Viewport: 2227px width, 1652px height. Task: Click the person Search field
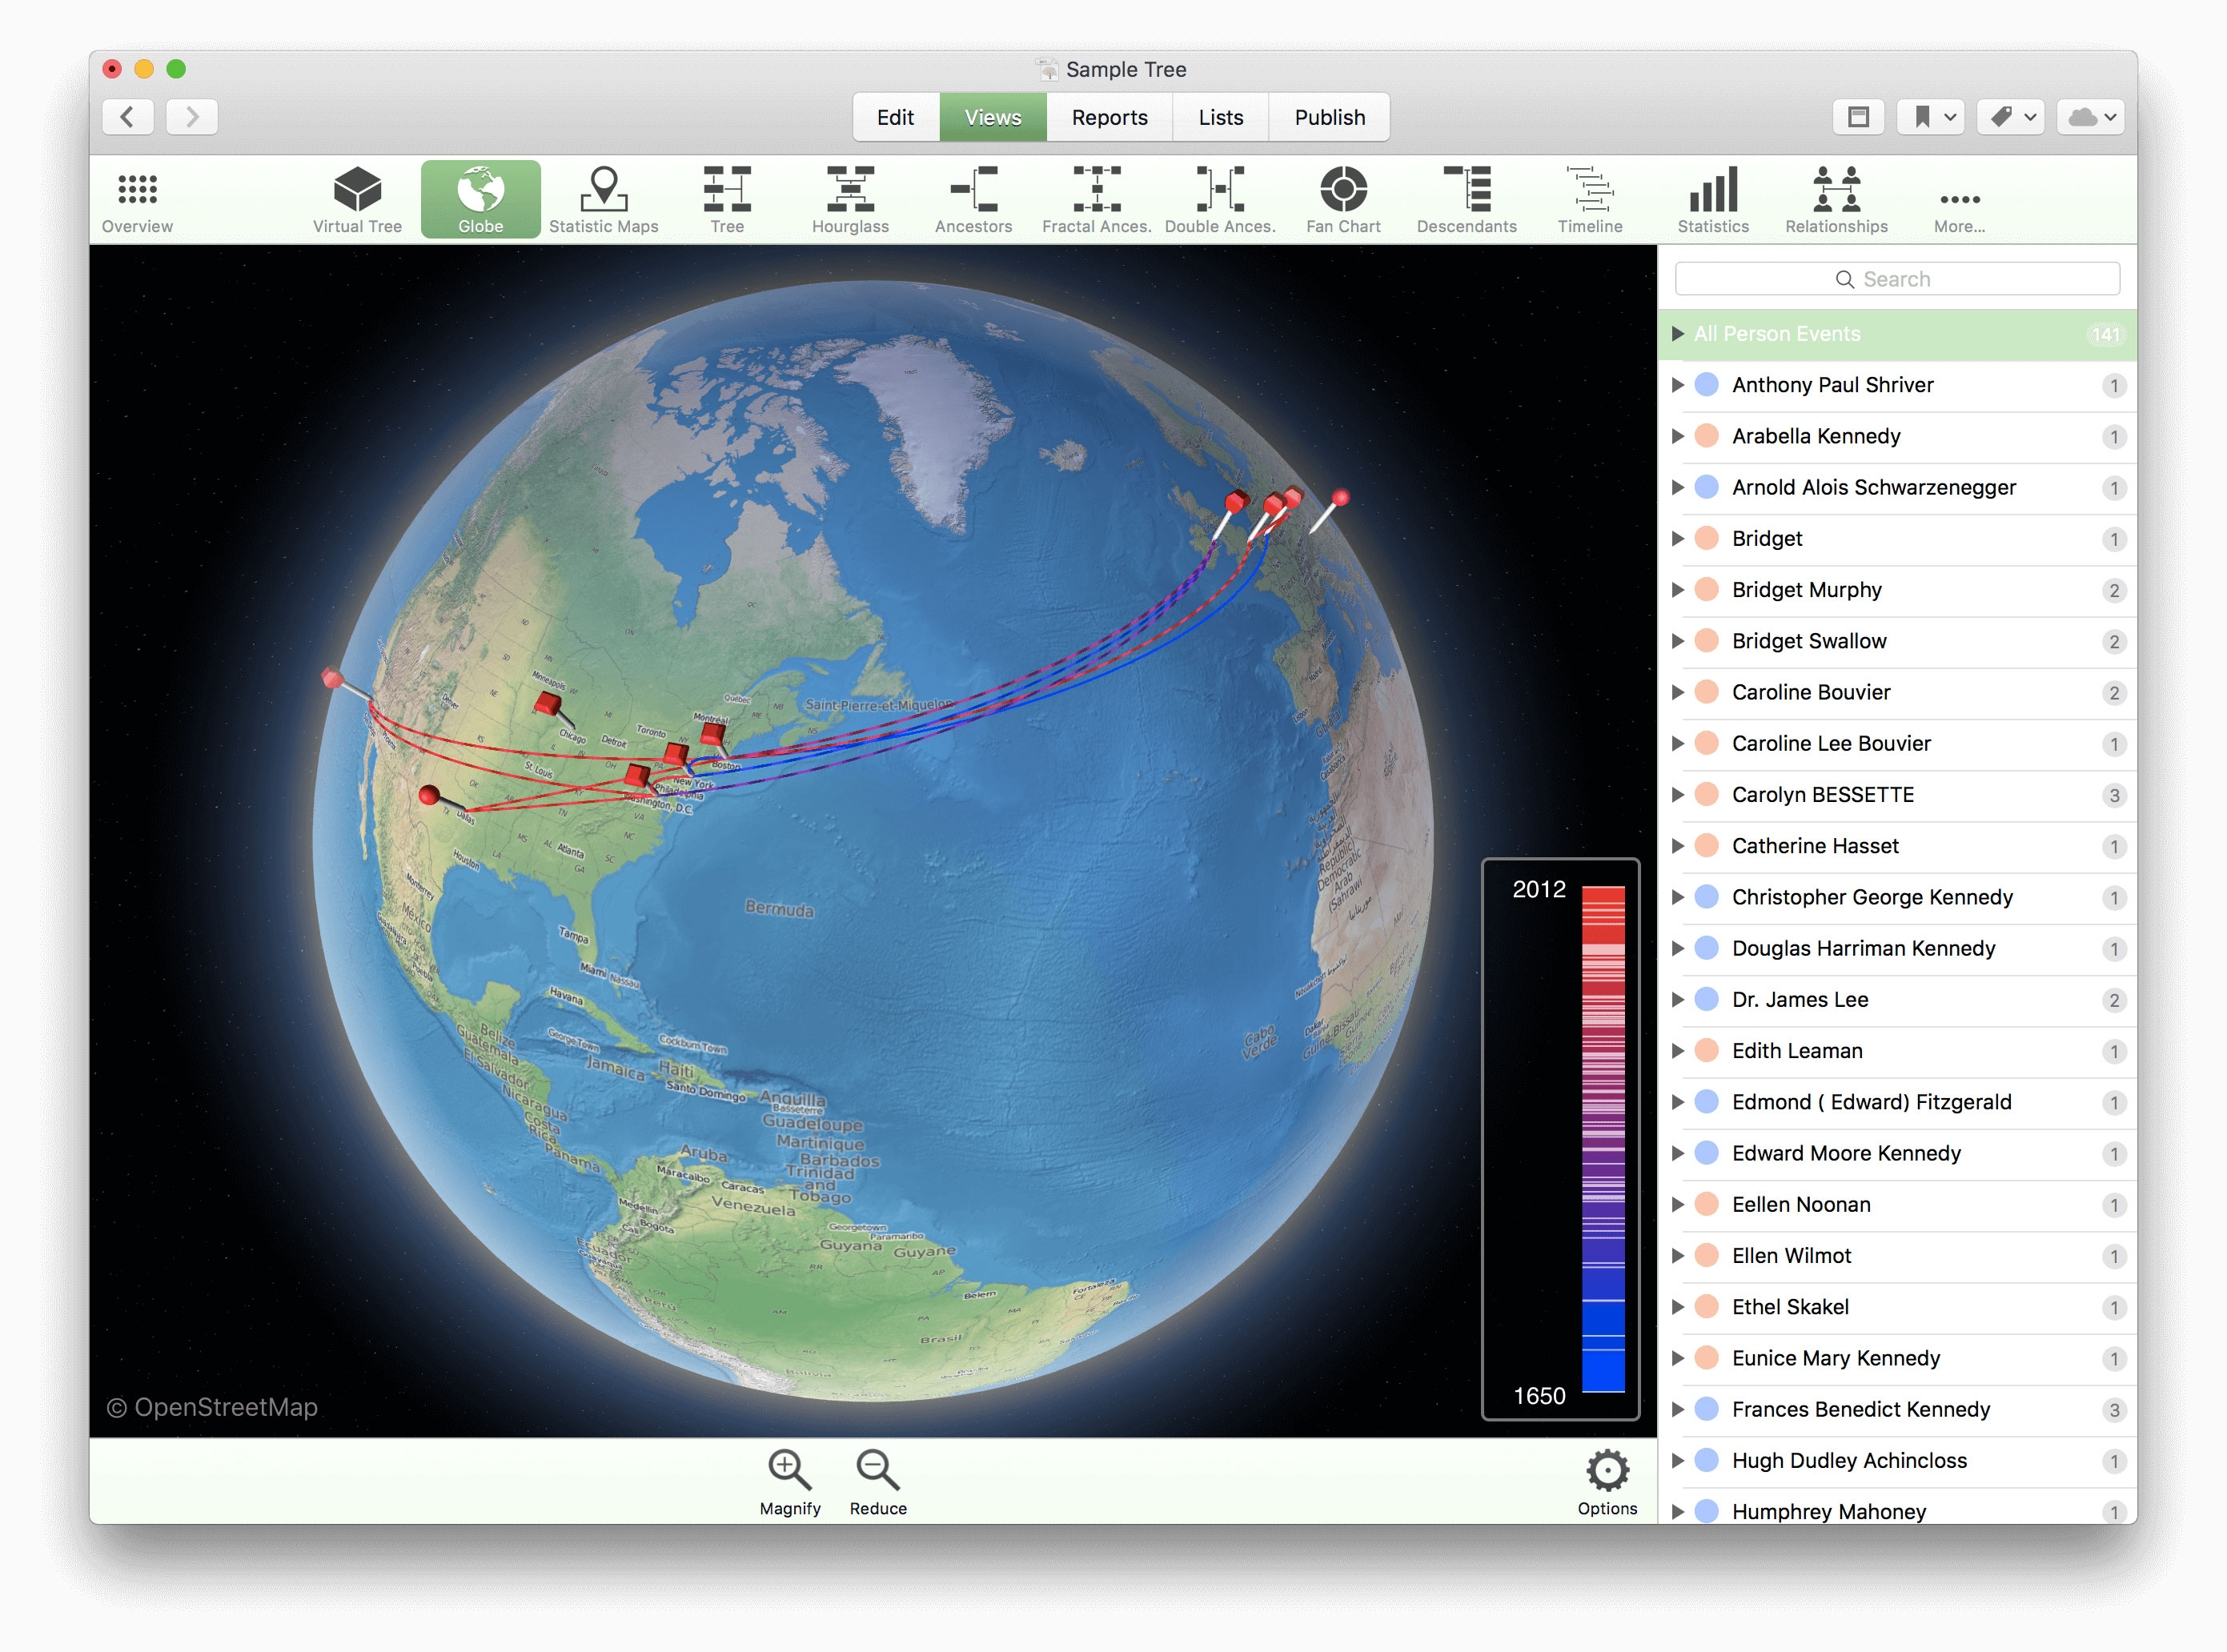[1896, 279]
